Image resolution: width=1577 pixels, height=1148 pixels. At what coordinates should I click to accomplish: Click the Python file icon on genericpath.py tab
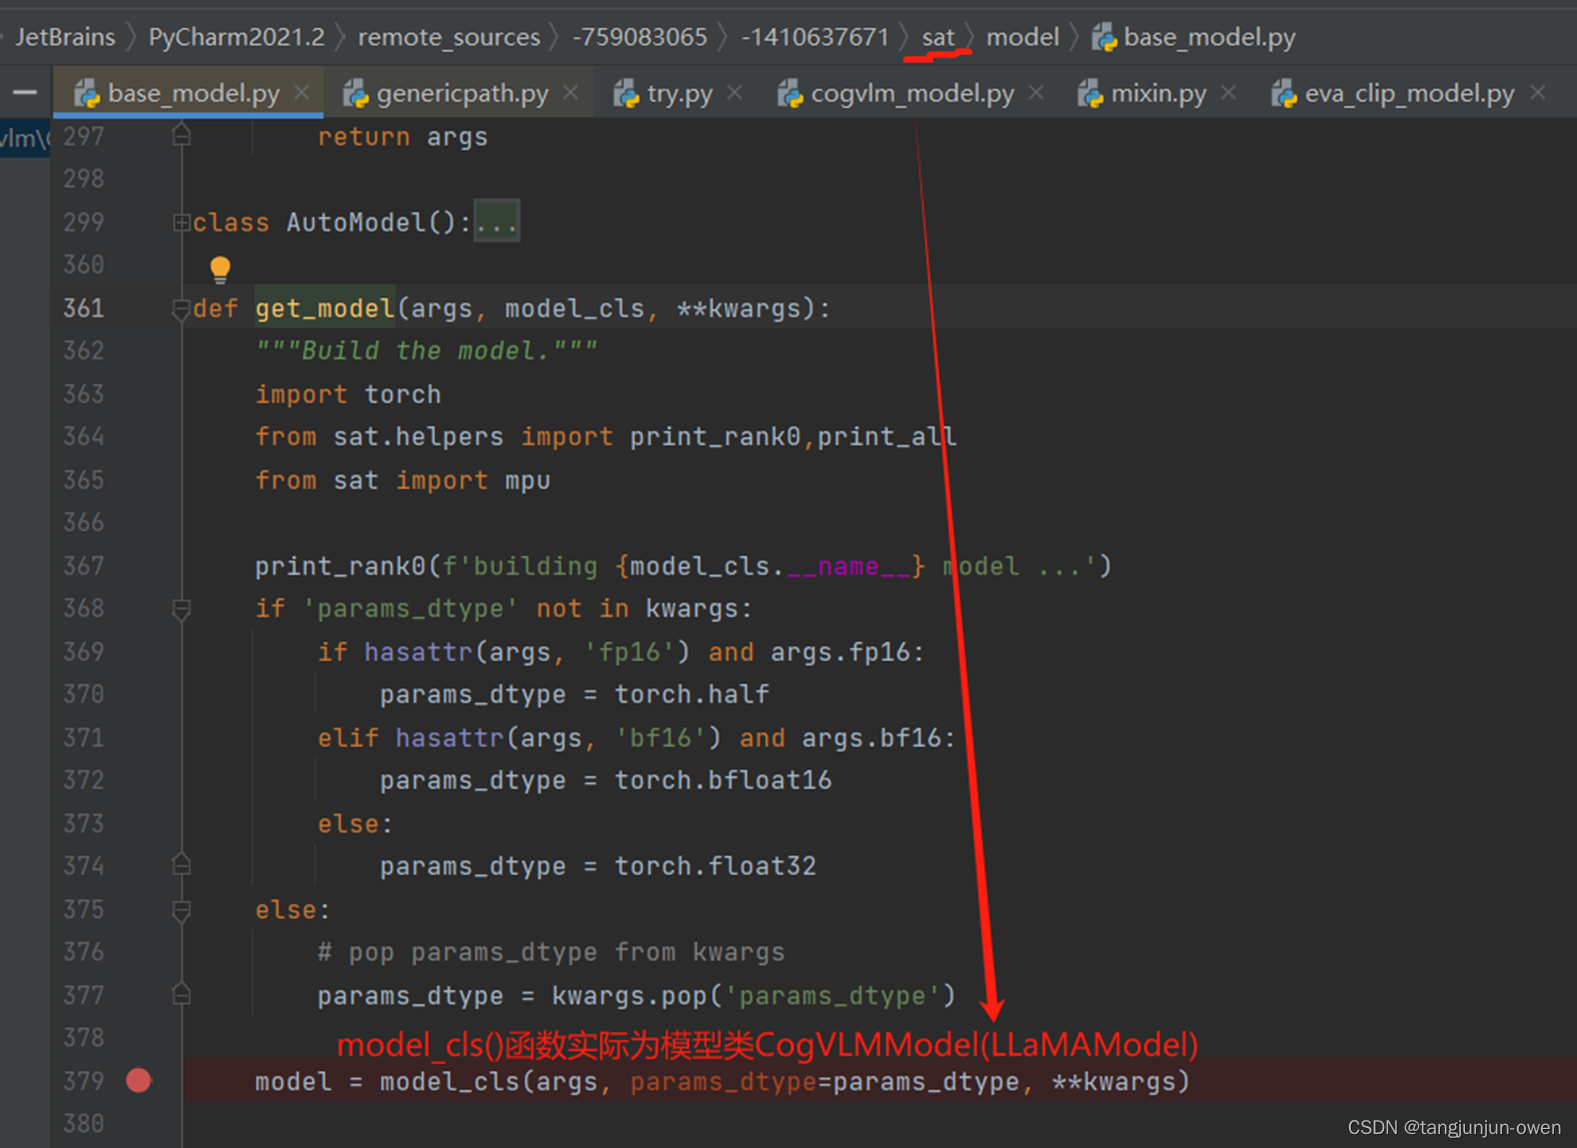[x=356, y=94]
